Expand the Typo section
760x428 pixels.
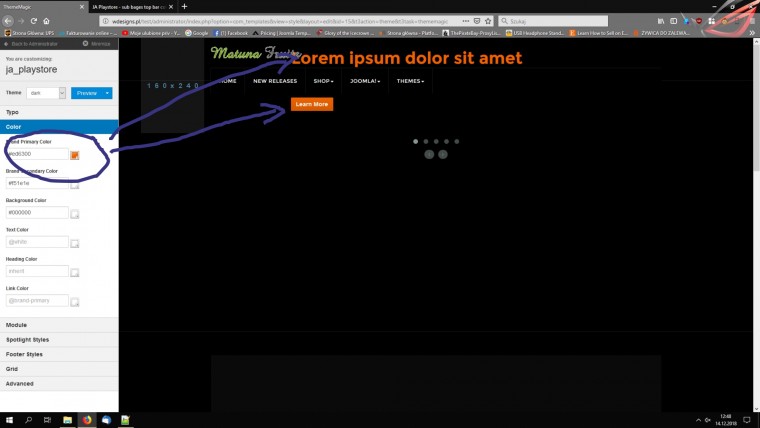pyautogui.click(x=59, y=112)
